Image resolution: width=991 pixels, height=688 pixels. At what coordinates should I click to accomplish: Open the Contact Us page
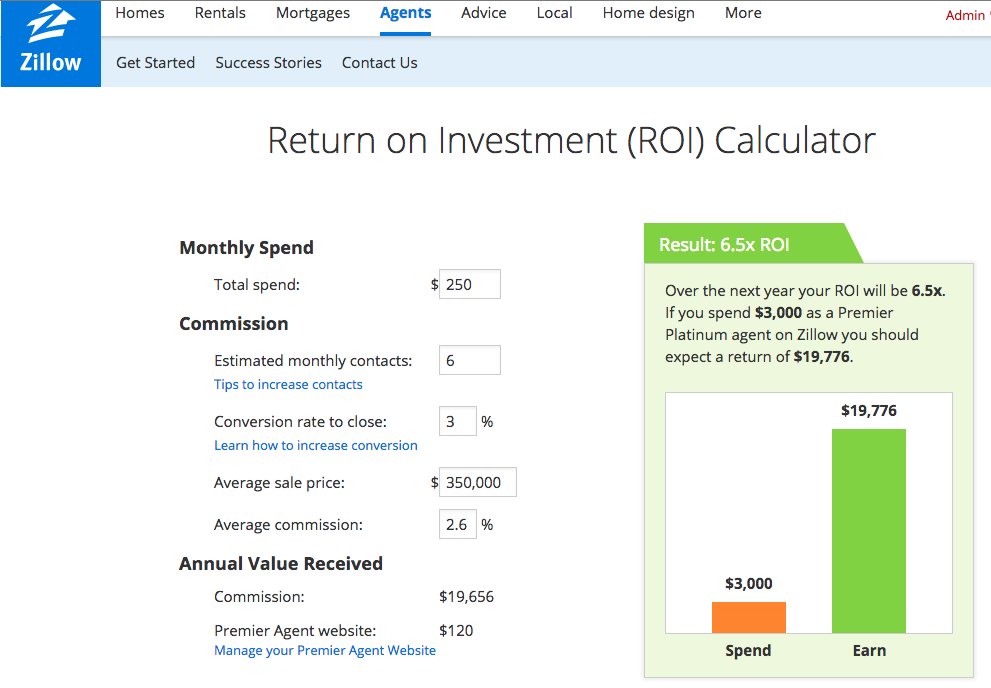pyautogui.click(x=380, y=63)
